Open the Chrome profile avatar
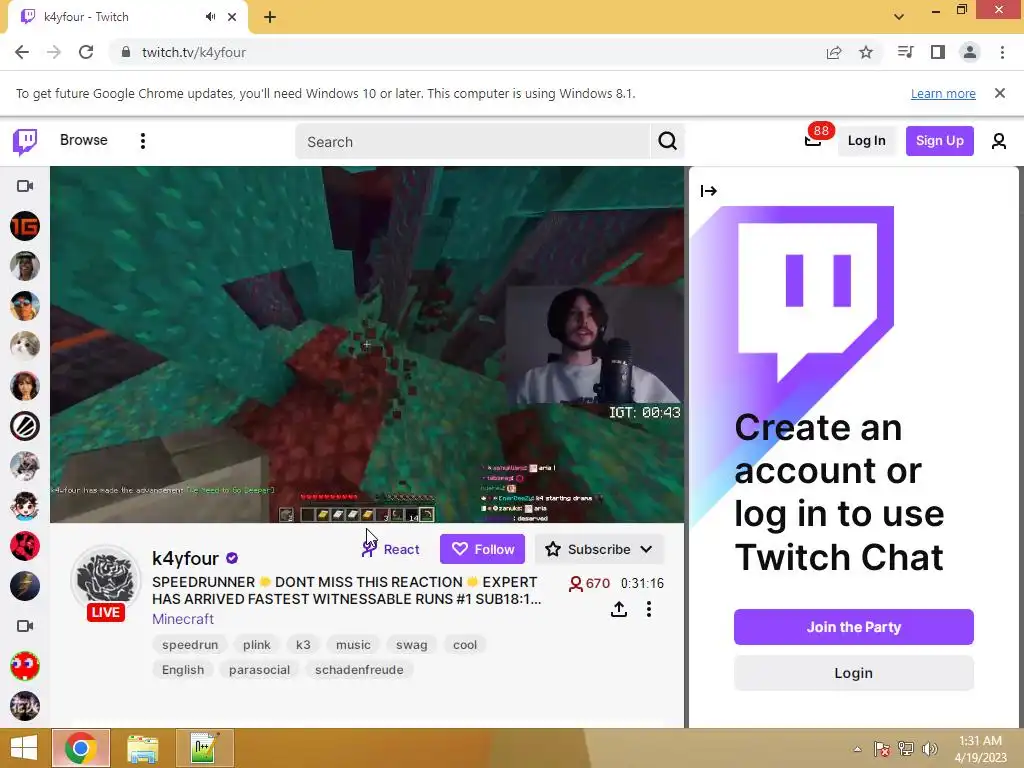 [x=970, y=52]
